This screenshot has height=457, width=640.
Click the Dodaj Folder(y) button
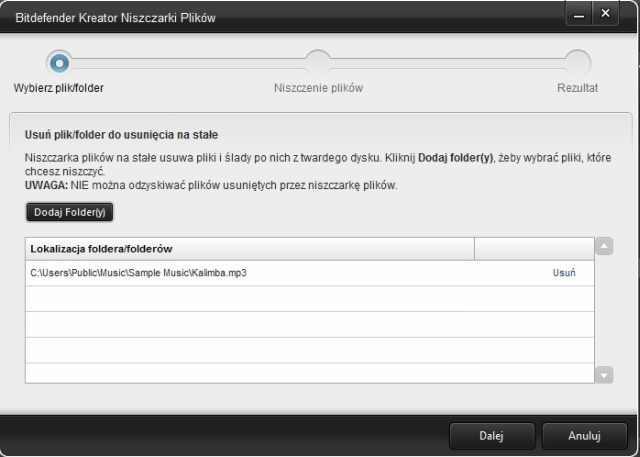click(x=70, y=212)
